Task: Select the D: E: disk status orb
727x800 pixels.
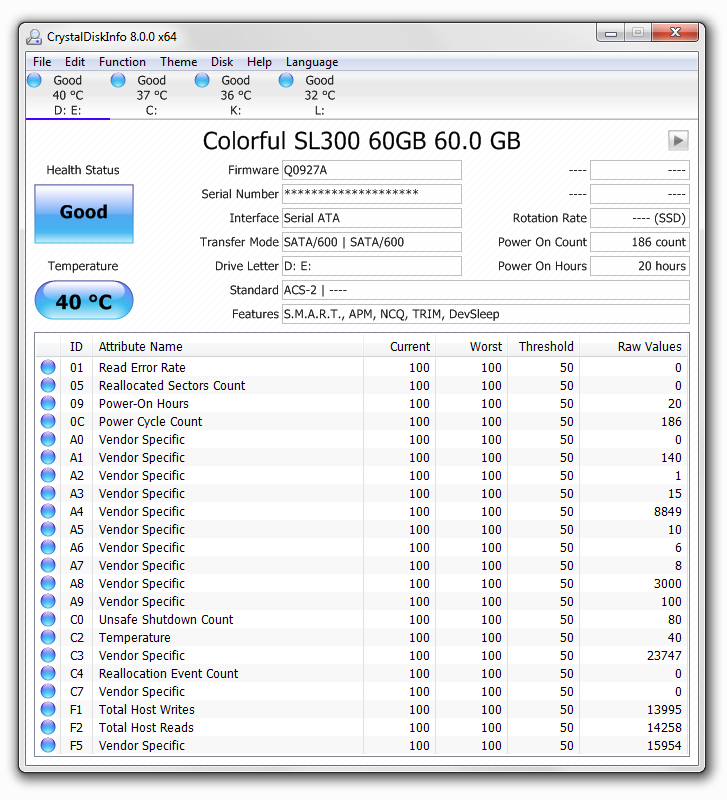Action: 34,80
